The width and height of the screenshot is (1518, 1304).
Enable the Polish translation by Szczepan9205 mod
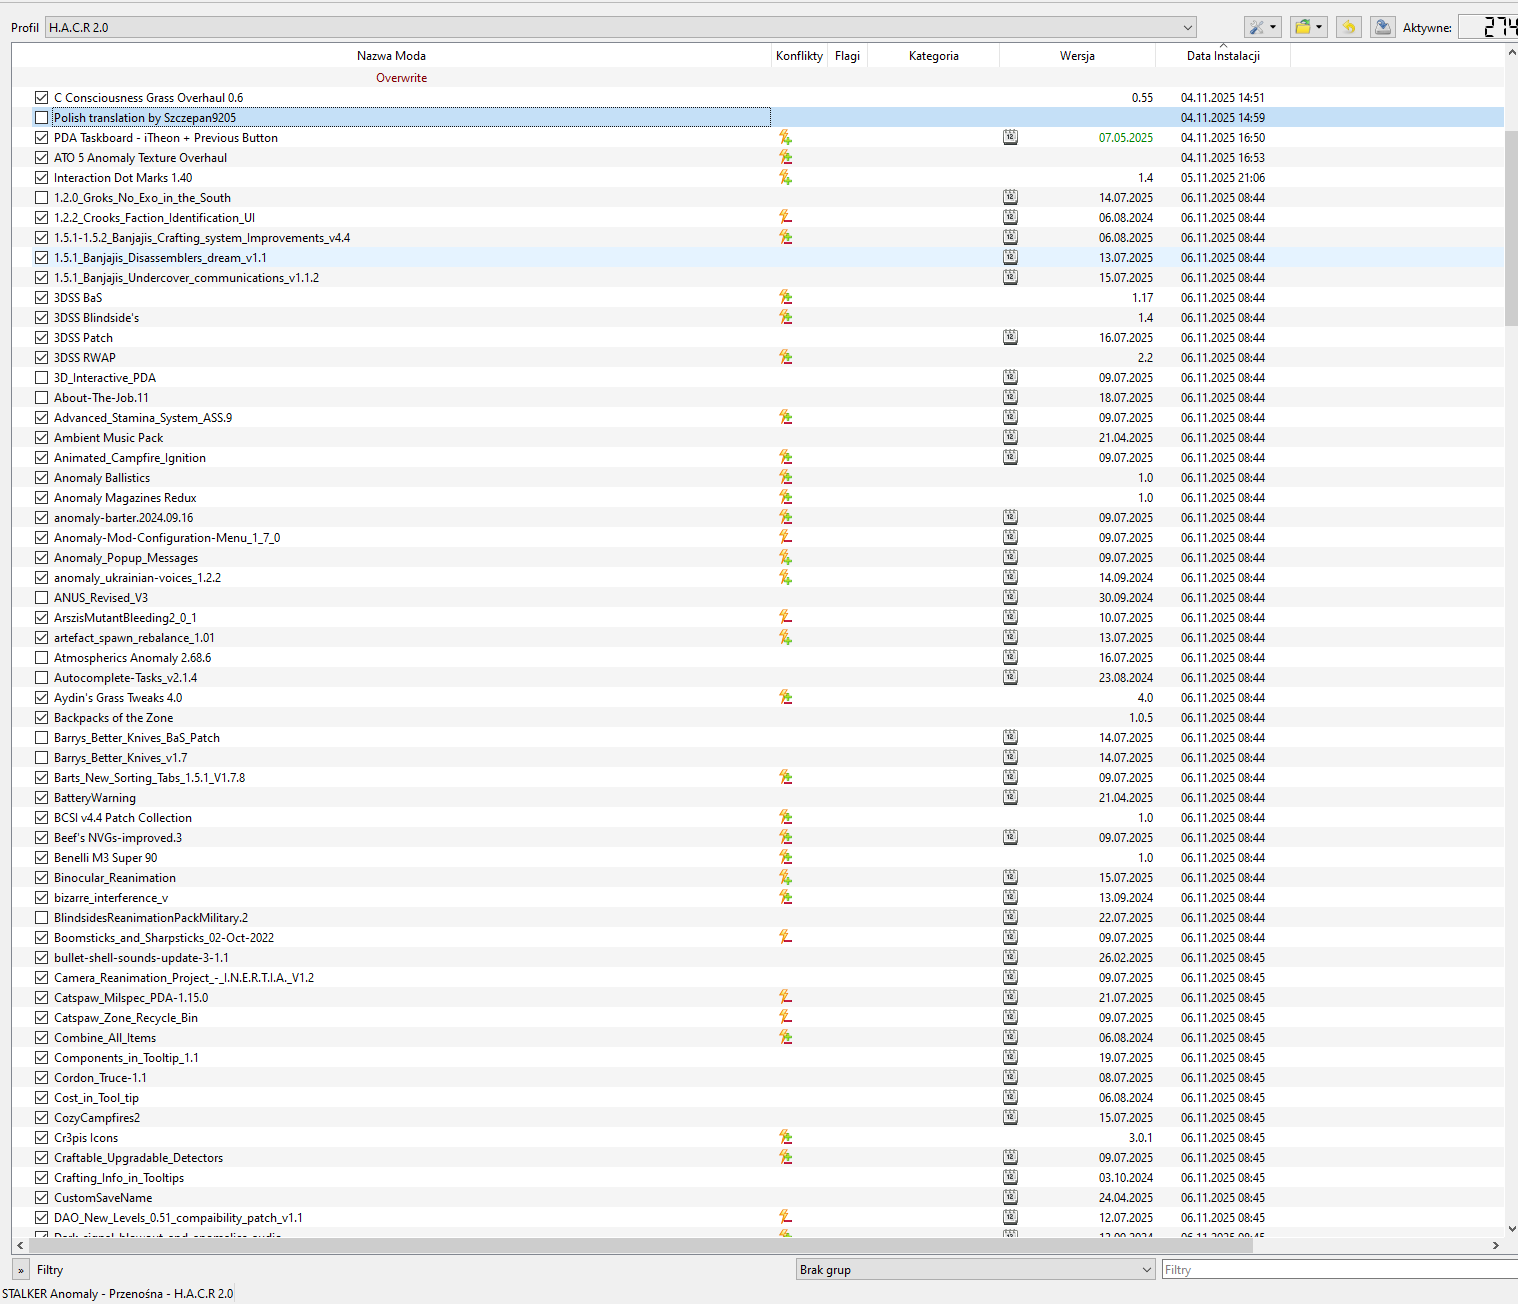coord(41,118)
